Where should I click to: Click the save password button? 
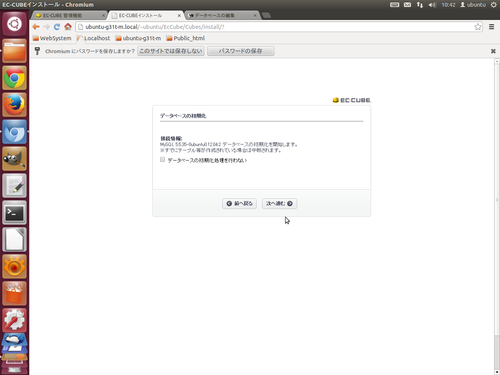point(241,51)
